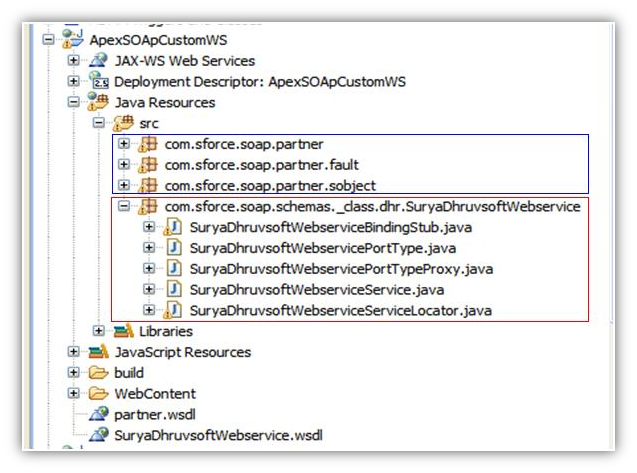Expand SuryaDhruvsoftWebservicePortTypeProxy.java node

click(149, 268)
